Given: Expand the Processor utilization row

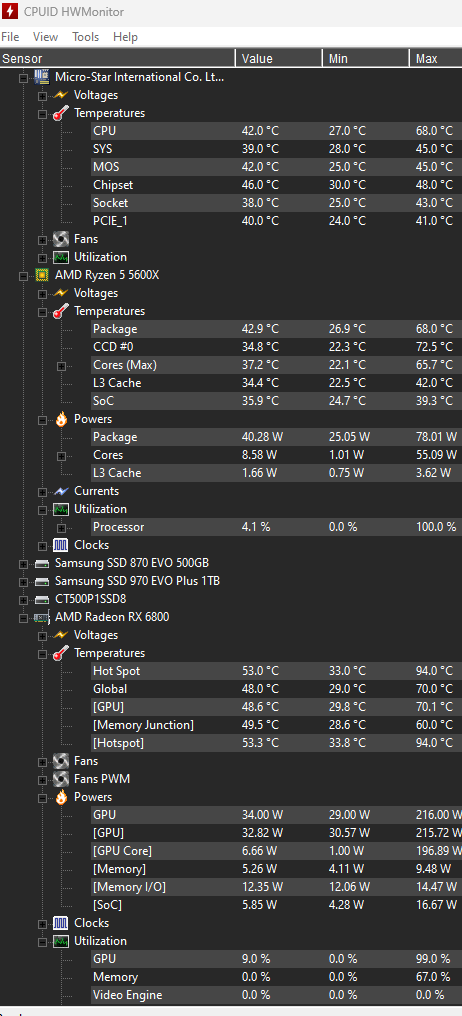Looking at the screenshot, I should point(62,527).
